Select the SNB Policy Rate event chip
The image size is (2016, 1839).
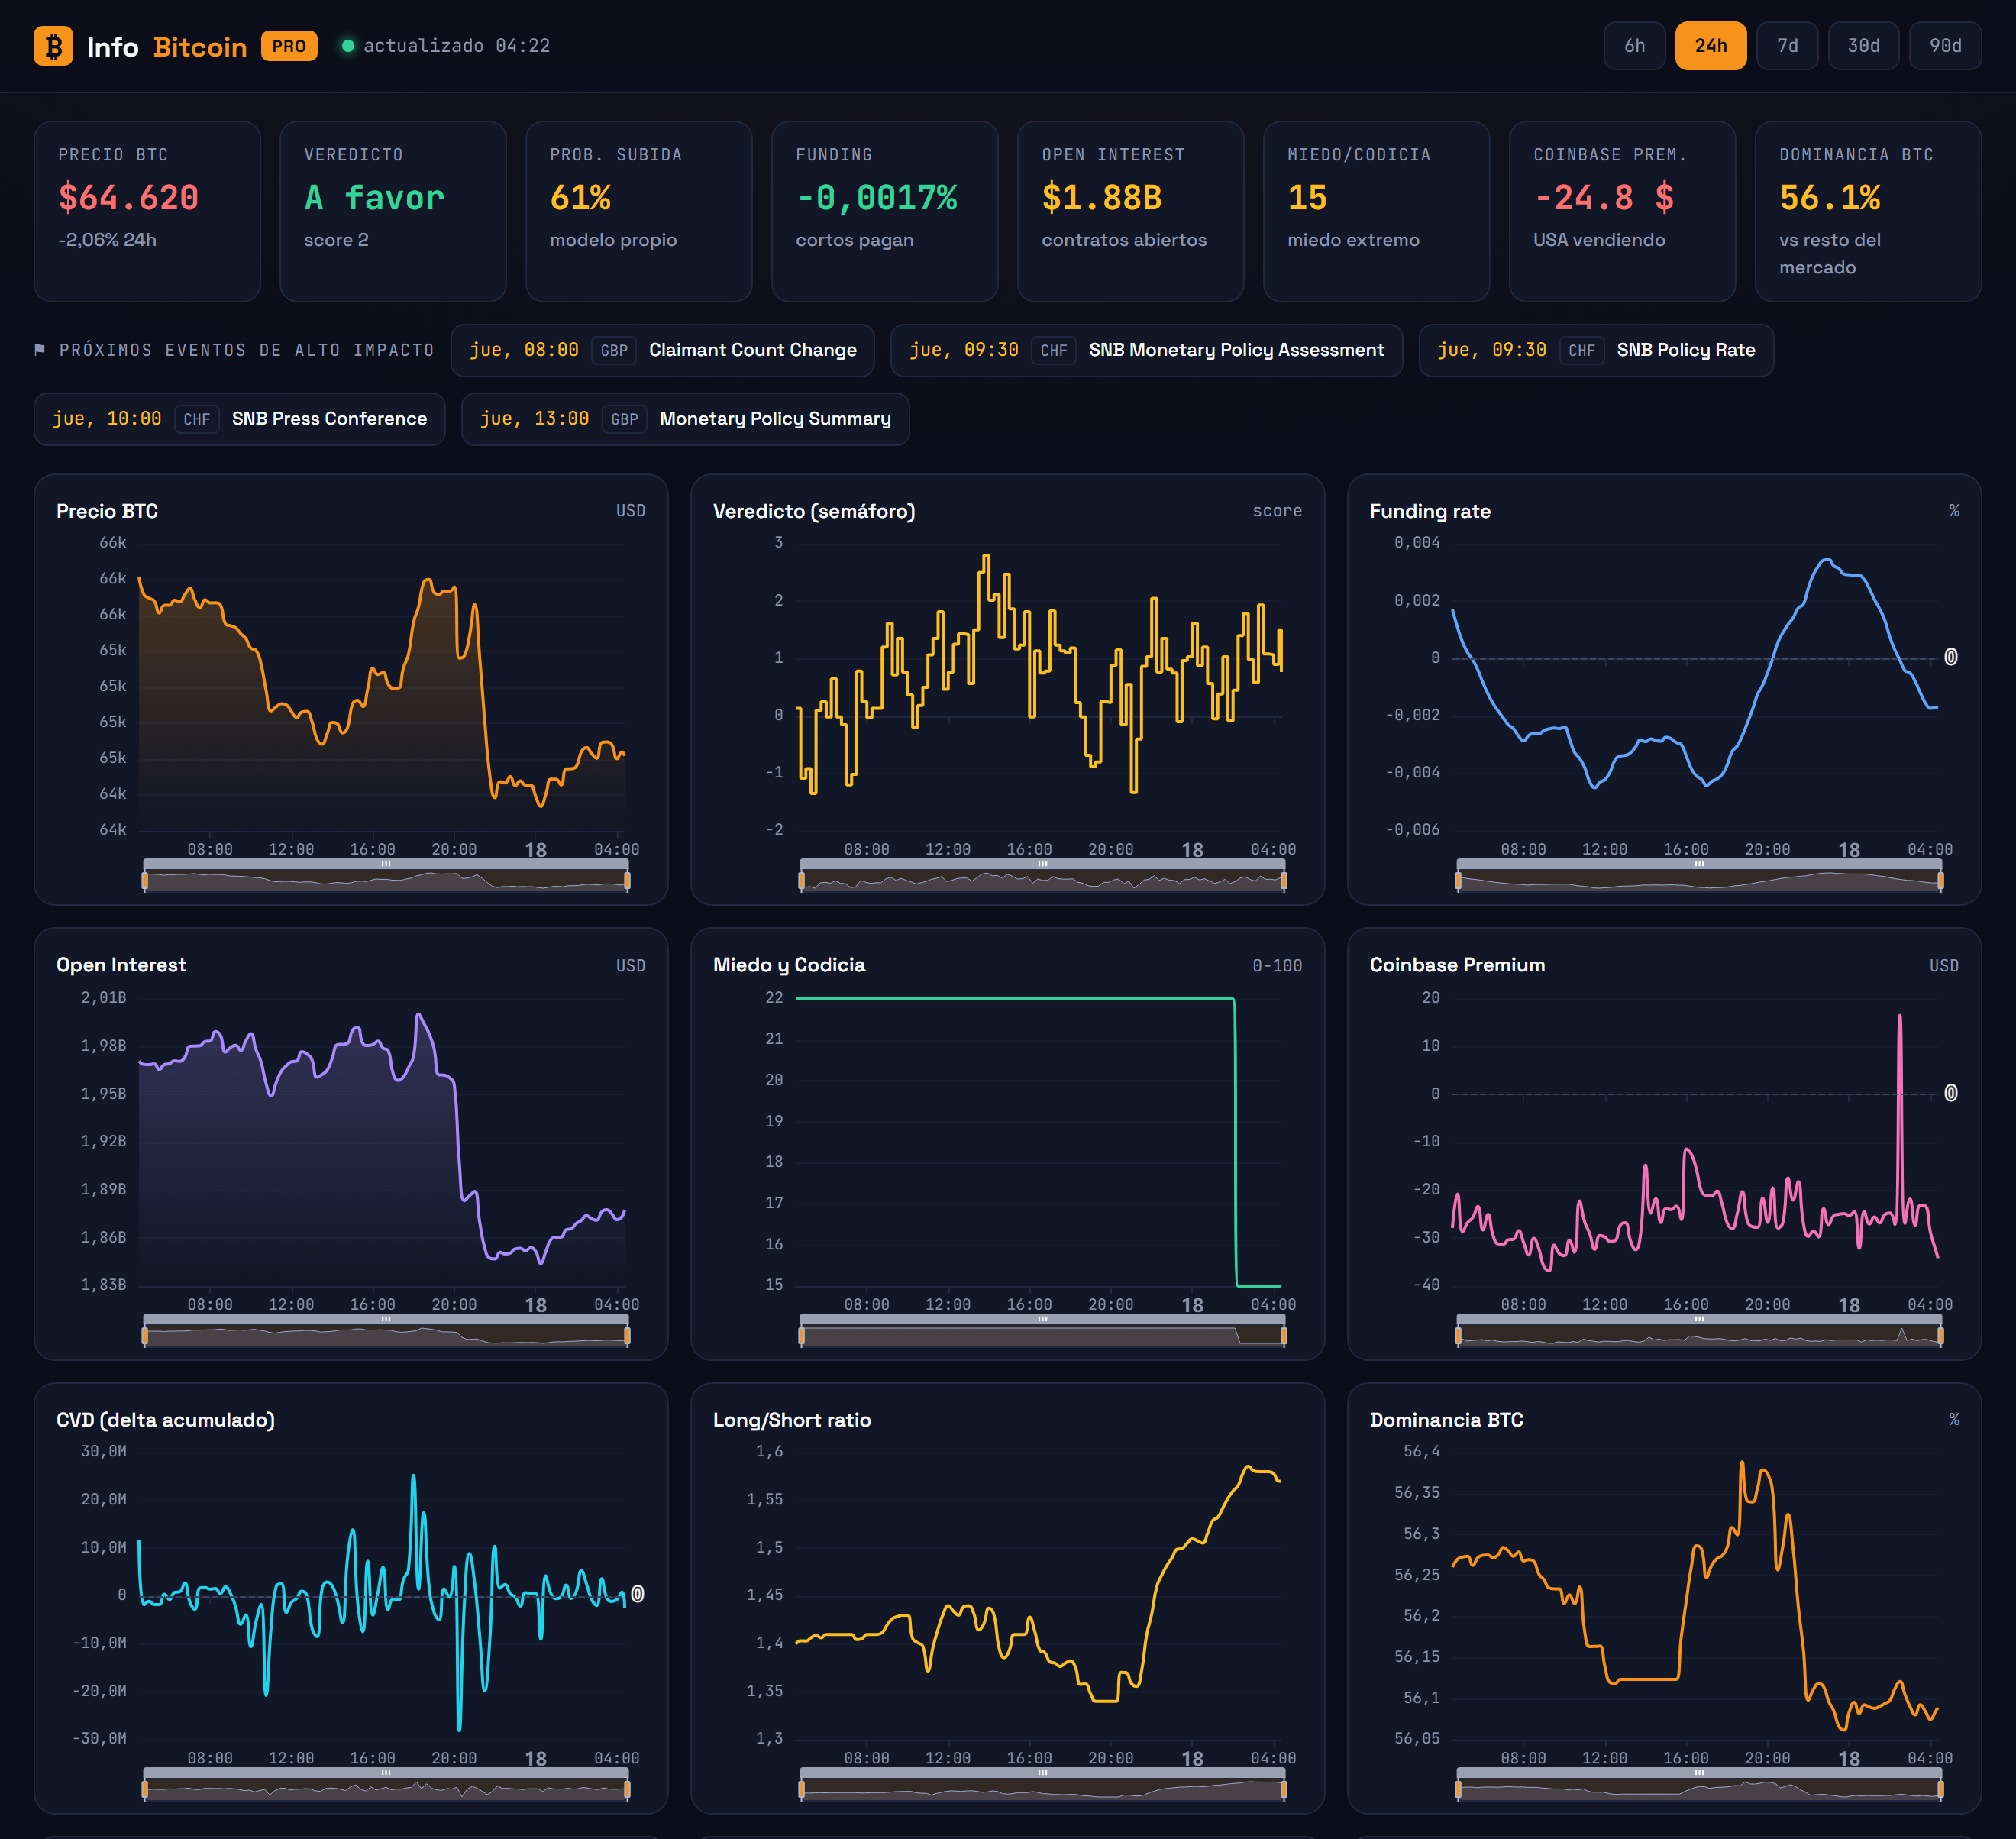[x=1596, y=350]
